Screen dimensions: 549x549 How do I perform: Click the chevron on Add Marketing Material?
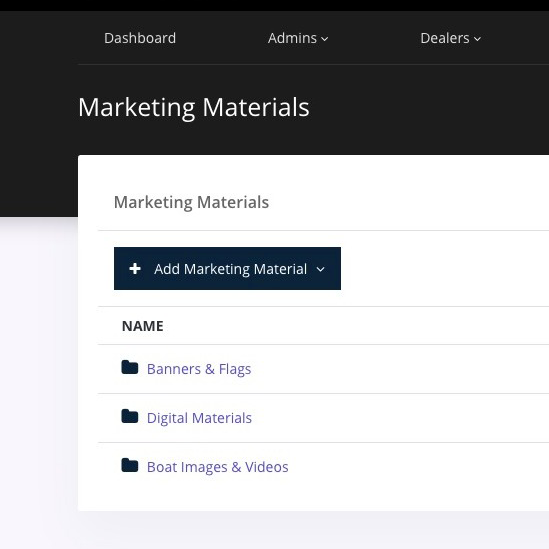click(320, 269)
